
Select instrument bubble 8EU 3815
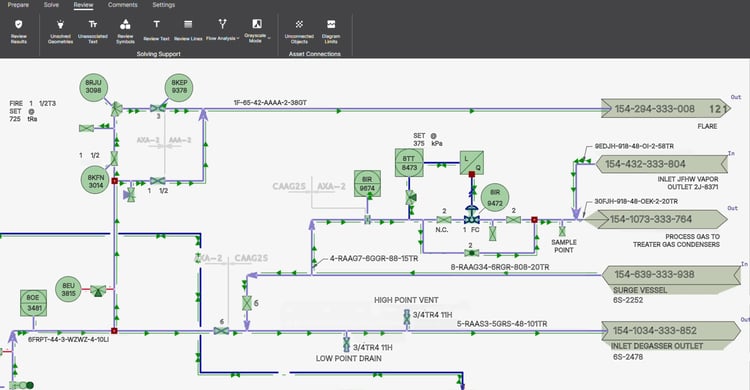coord(68,289)
